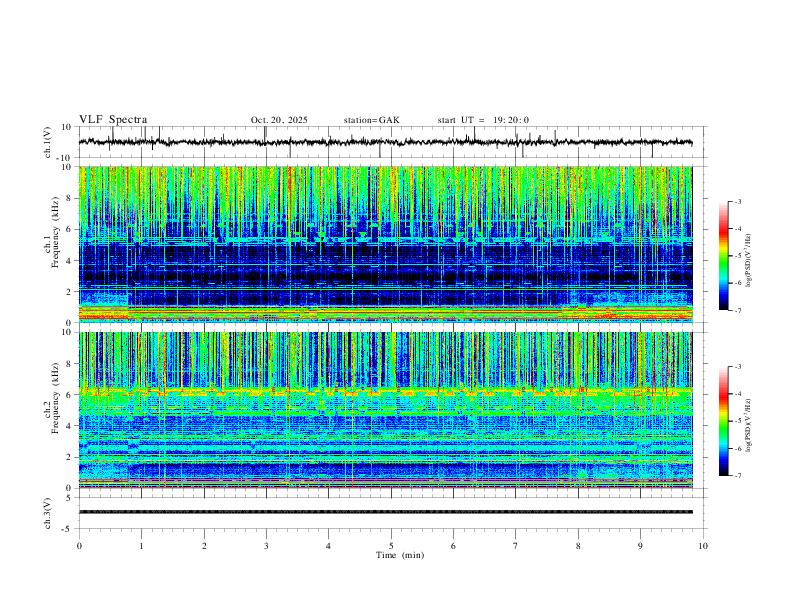
Task: Click the 'Time (min)' axis title
Action: [x=400, y=555]
